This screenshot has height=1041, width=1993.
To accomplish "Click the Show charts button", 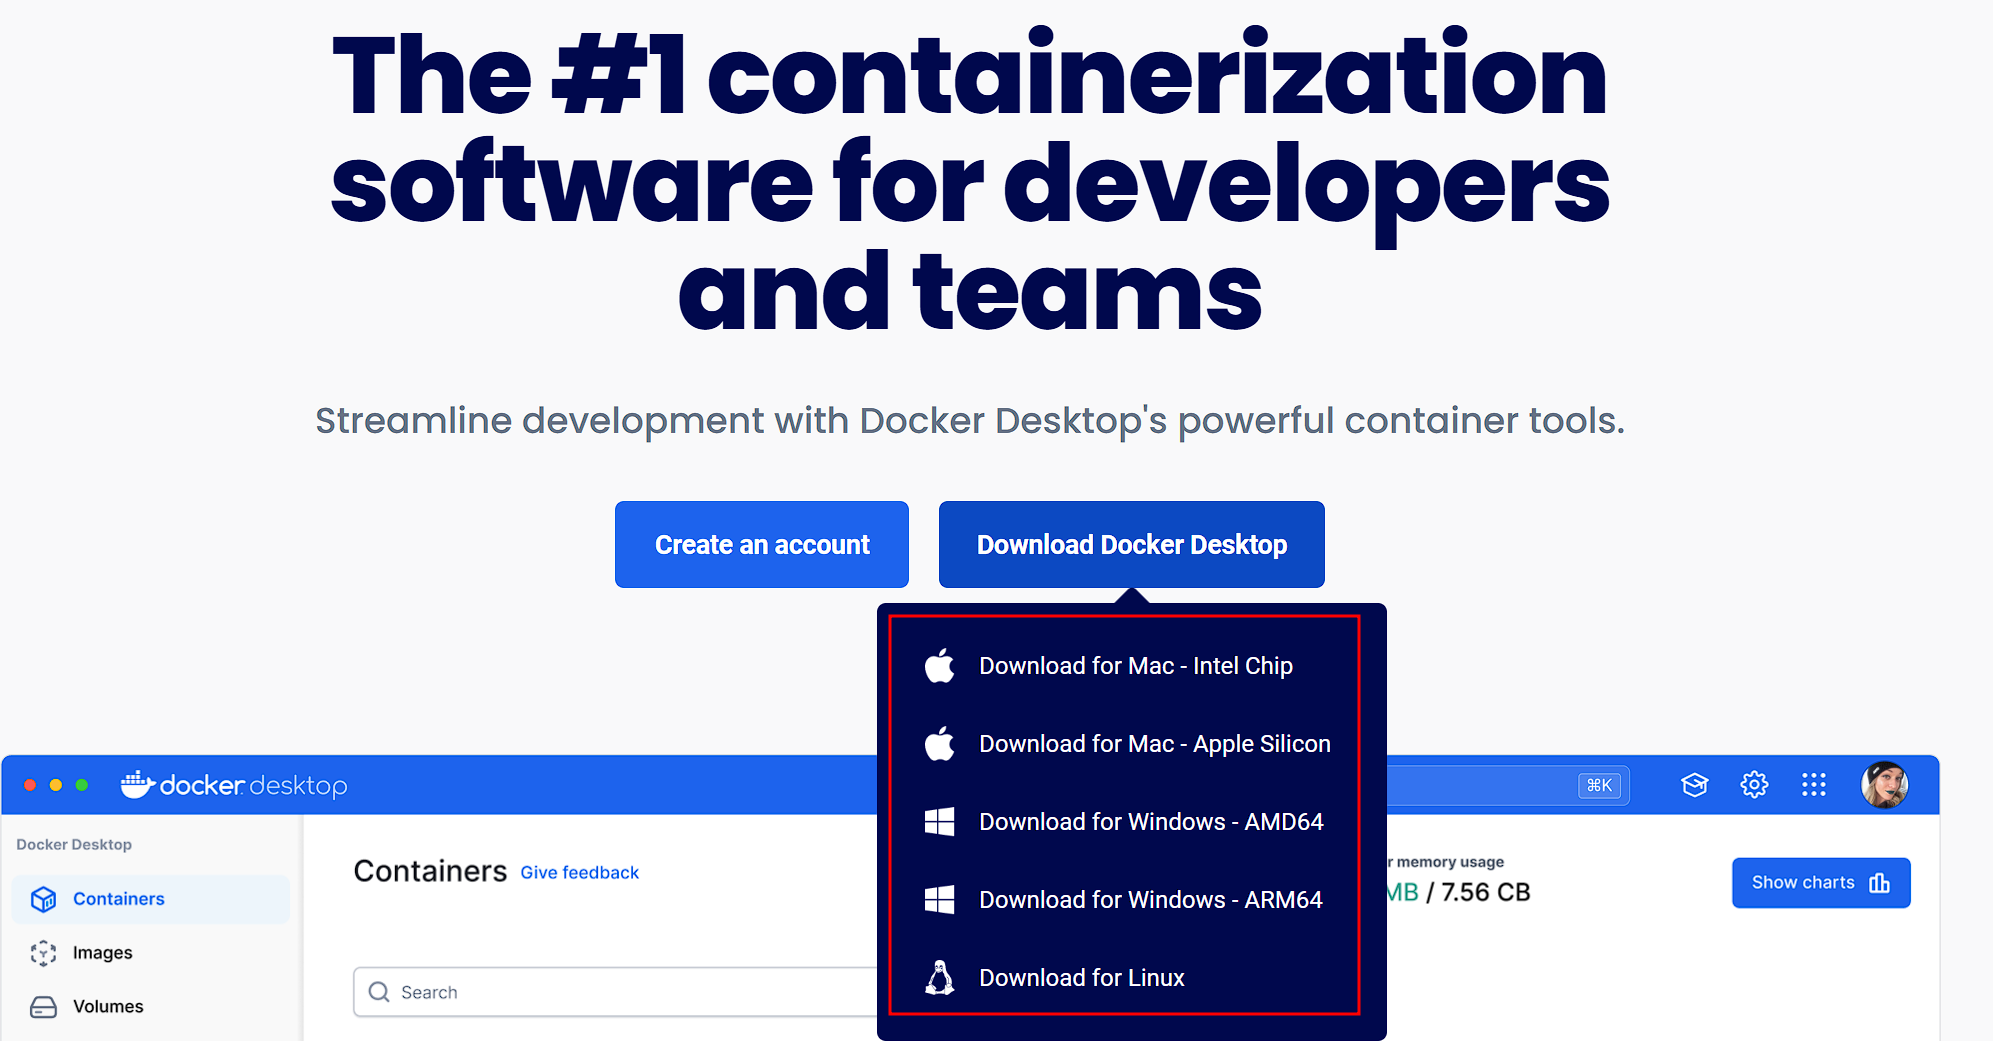I will (1820, 882).
